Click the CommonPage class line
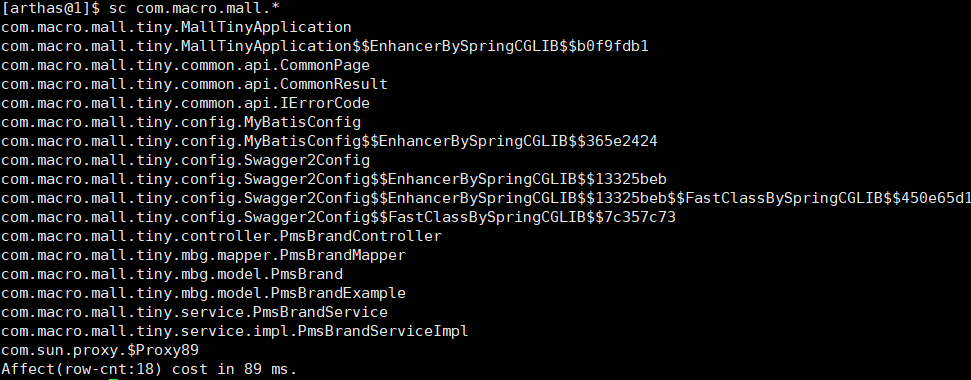971x380 pixels. tap(186, 65)
